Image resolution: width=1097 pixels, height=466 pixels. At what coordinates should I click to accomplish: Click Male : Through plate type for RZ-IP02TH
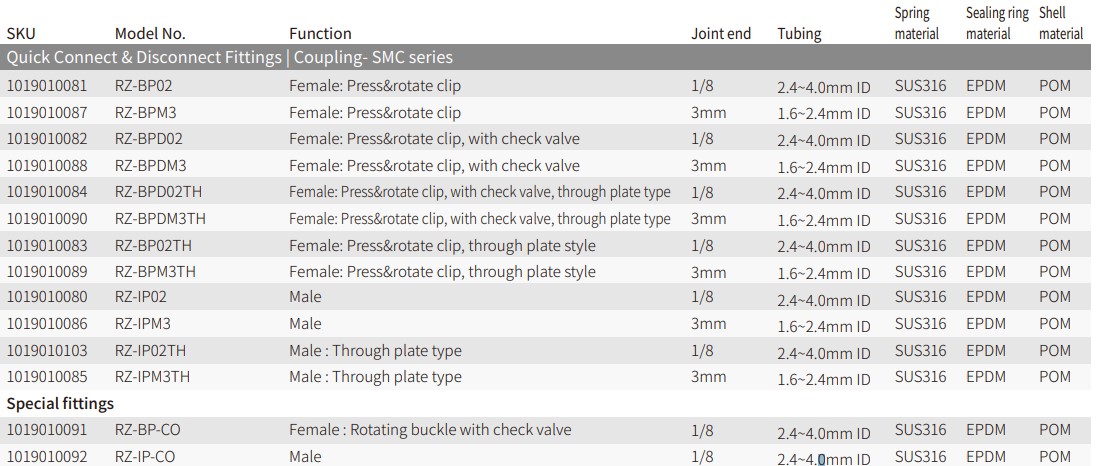pyautogui.click(x=375, y=351)
